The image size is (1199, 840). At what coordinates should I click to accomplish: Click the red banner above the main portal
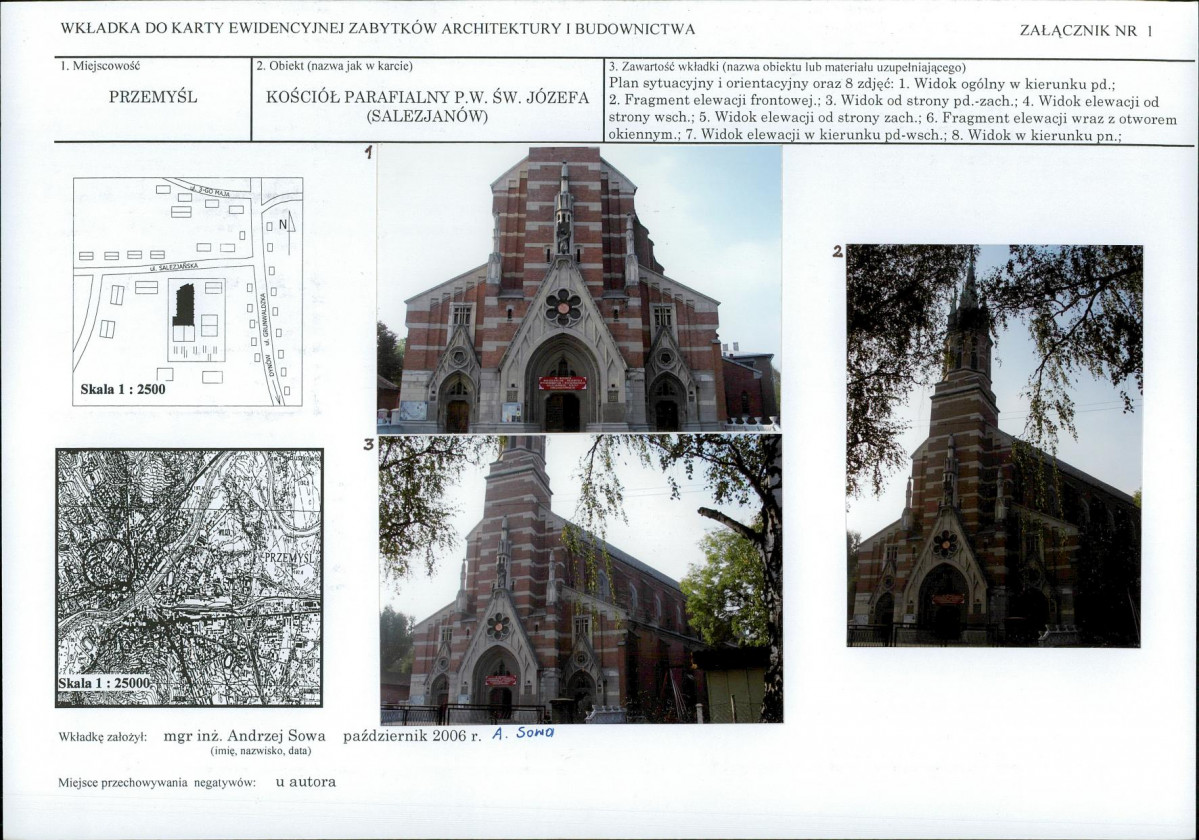[562, 383]
